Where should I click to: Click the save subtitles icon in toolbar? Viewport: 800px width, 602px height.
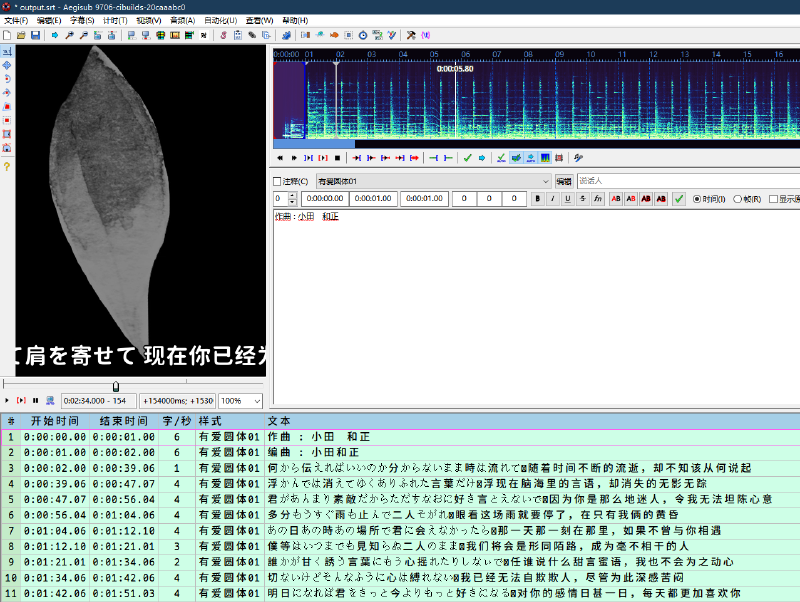pos(35,35)
